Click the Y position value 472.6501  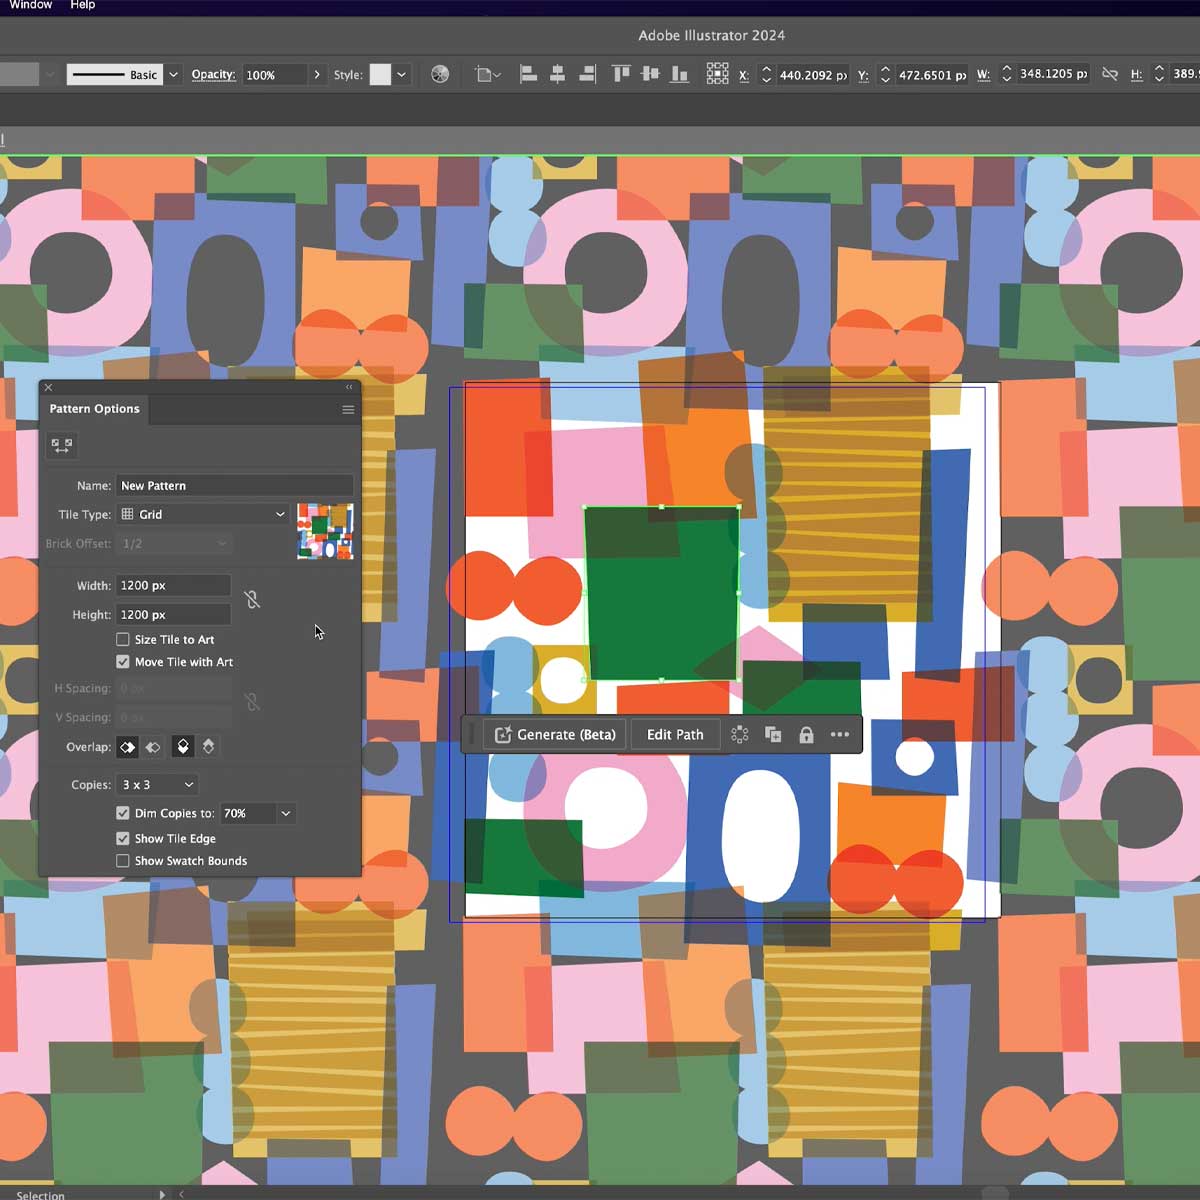[x=931, y=75]
